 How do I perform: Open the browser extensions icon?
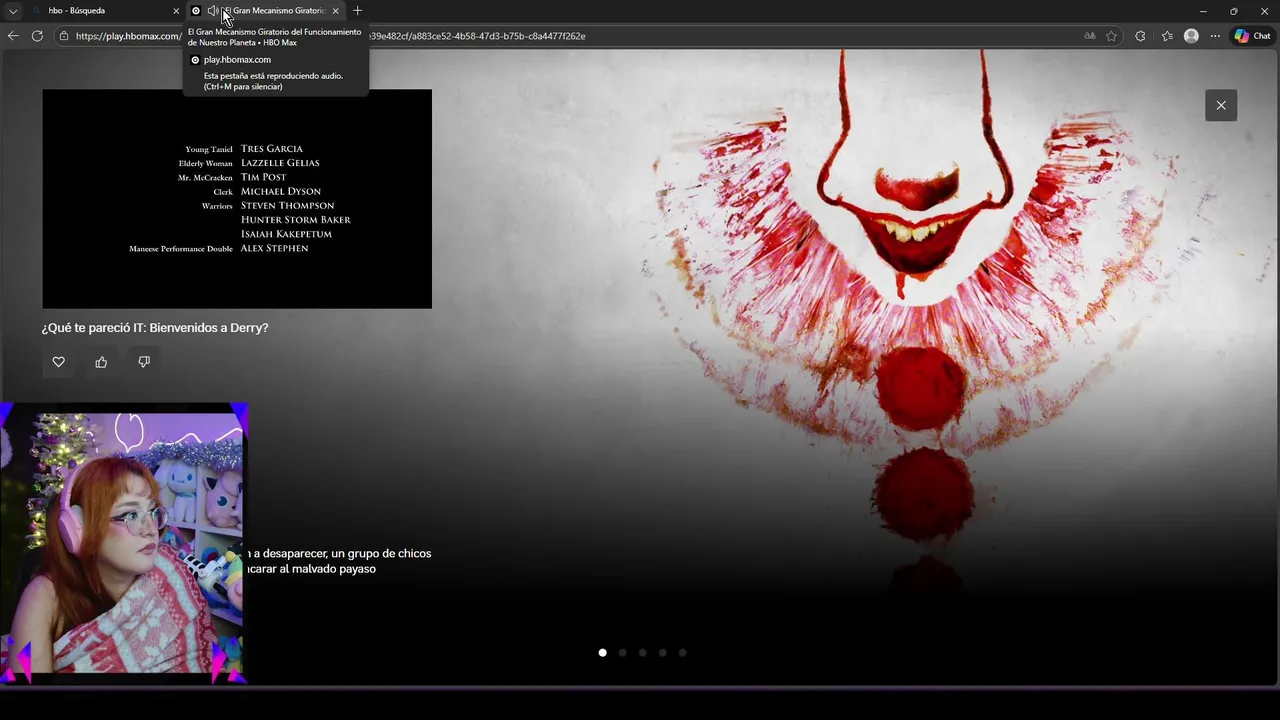point(1140,36)
